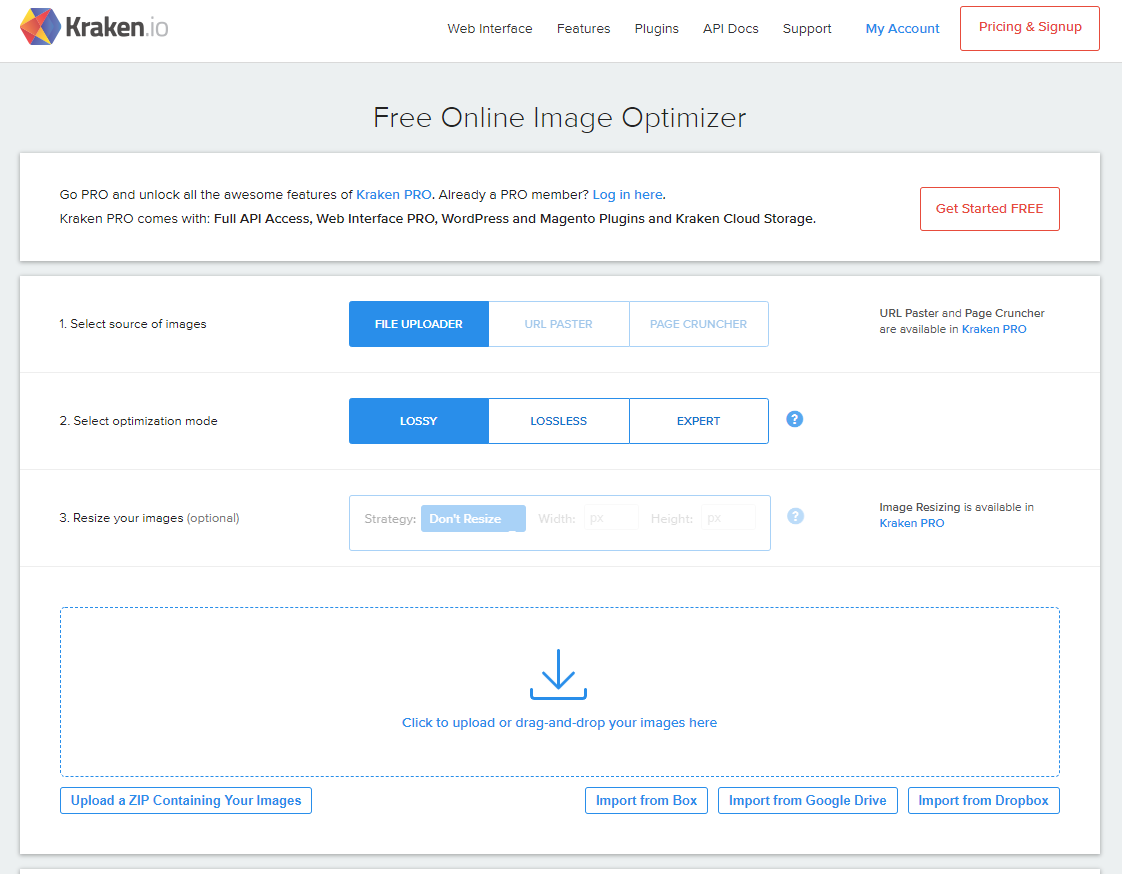Click the Kraken.io logo
Screen dimensions: 1122x874
click(x=94, y=28)
